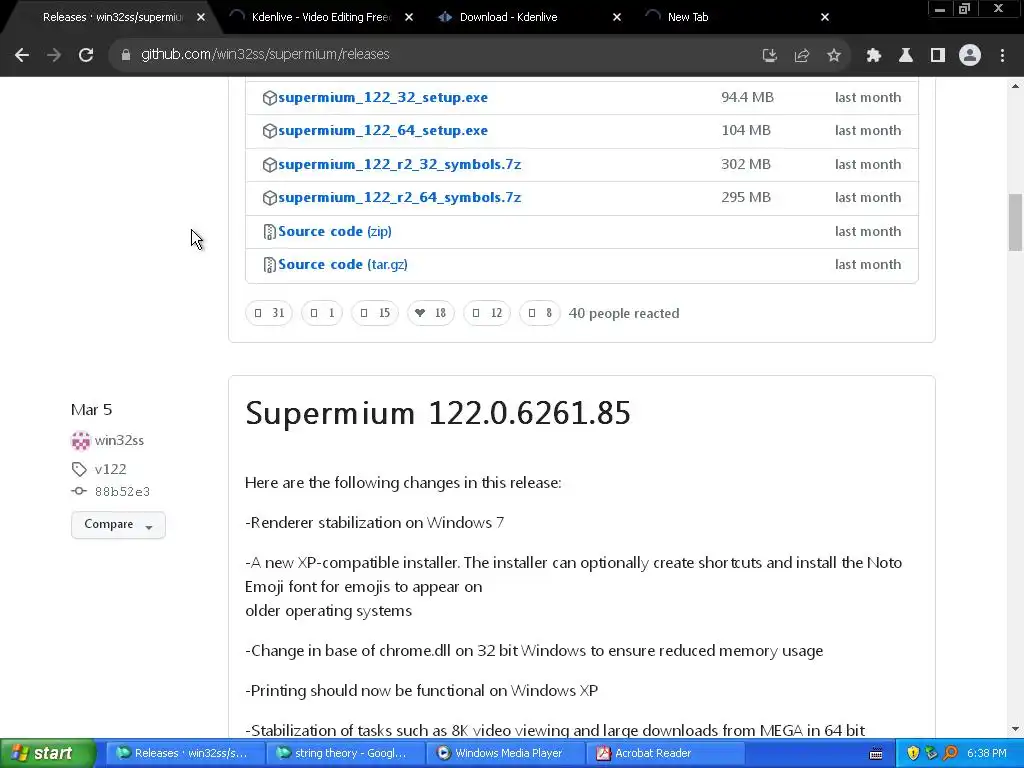The height and width of the screenshot is (768, 1024).
Task: Close the Kdenlive Video Editing tab
Action: tap(409, 18)
